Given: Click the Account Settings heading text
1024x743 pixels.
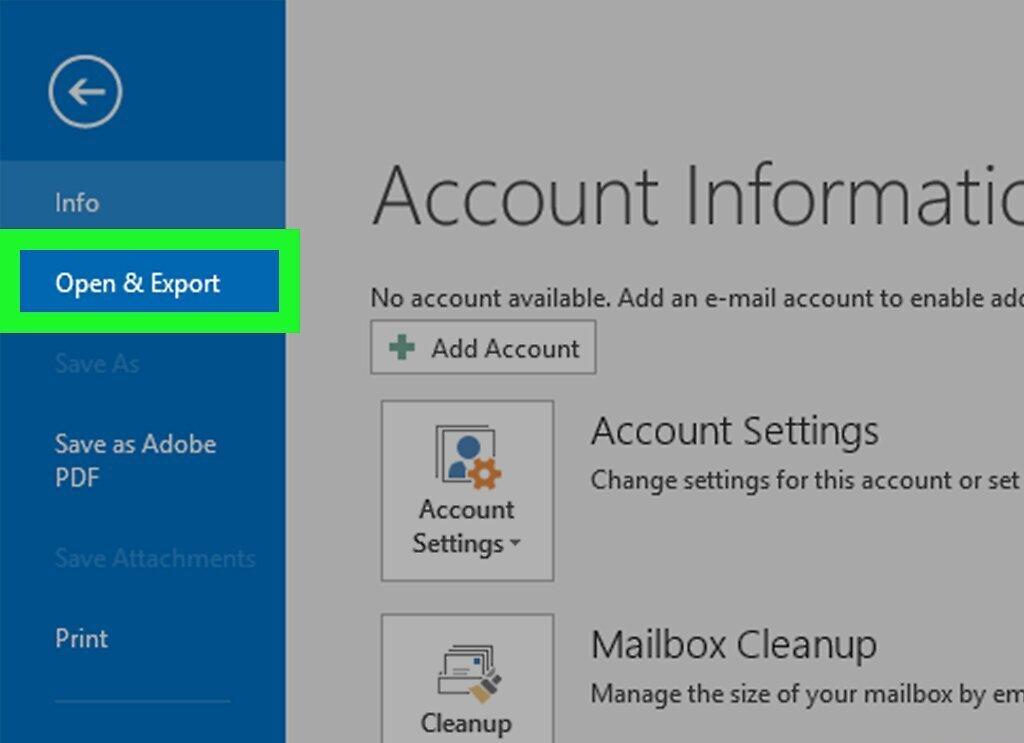Looking at the screenshot, I should point(735,431).
